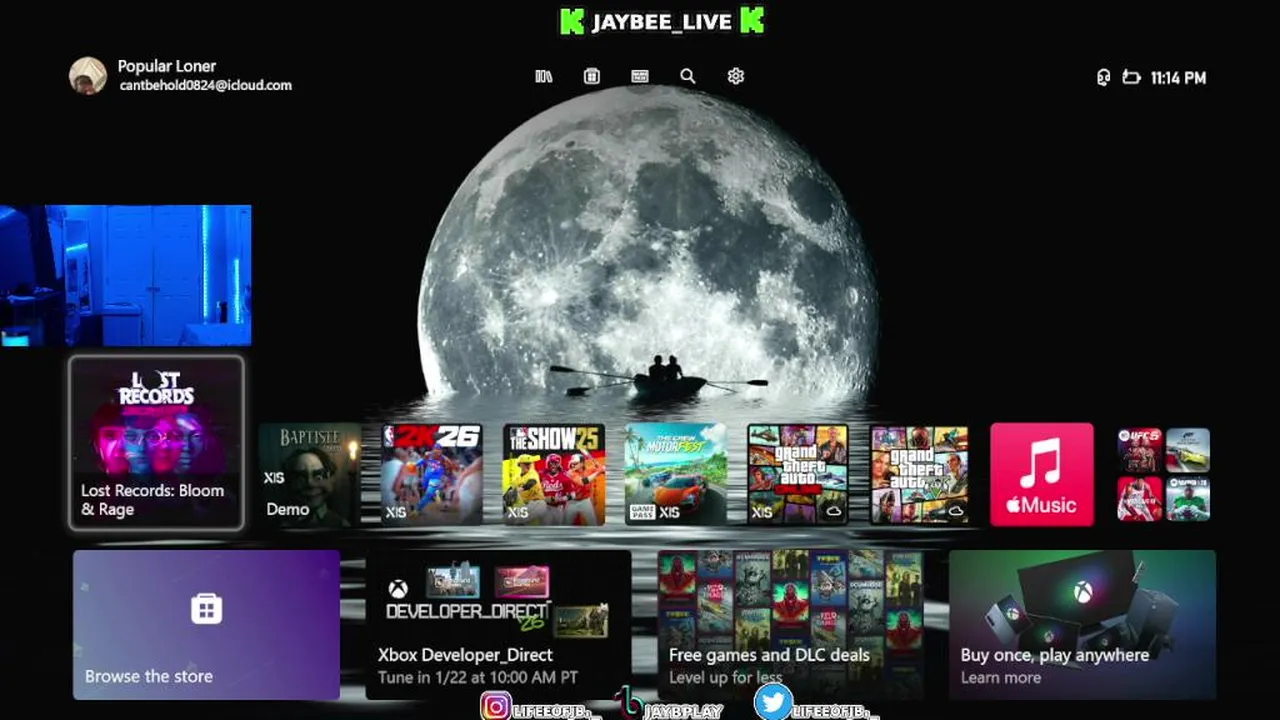Screen dimensions: 1280x720
Task: Click the webcam overlay video feed
Action: tap(125, 275)
